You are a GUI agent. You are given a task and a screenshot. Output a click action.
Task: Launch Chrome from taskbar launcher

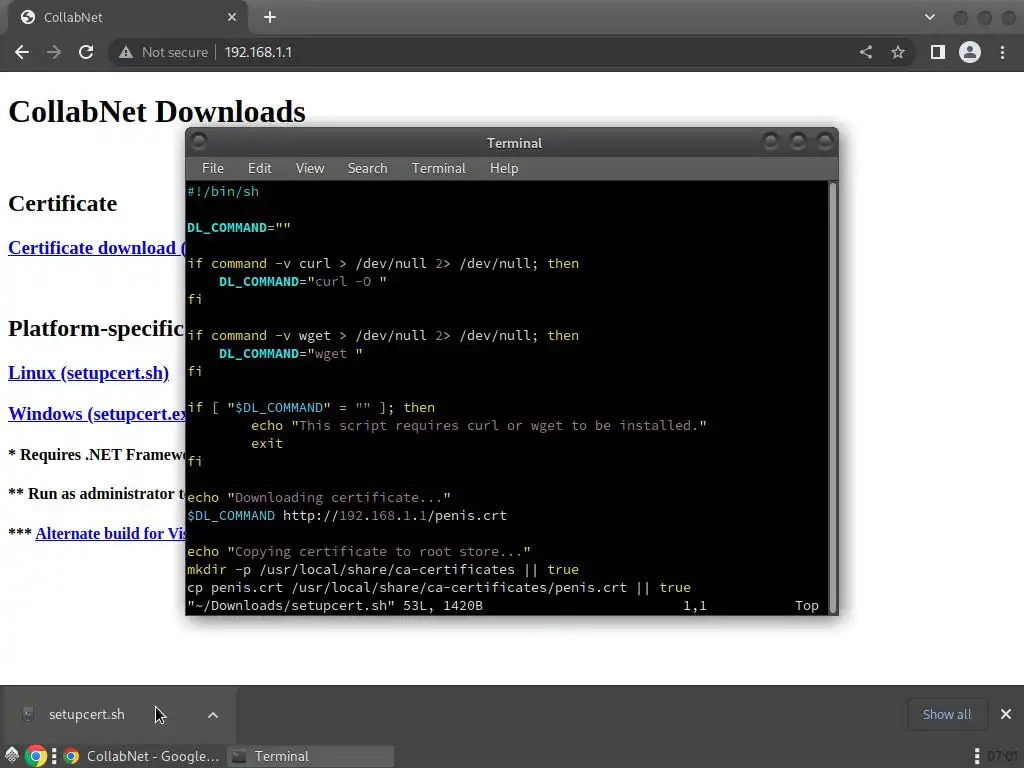(37, 756)
